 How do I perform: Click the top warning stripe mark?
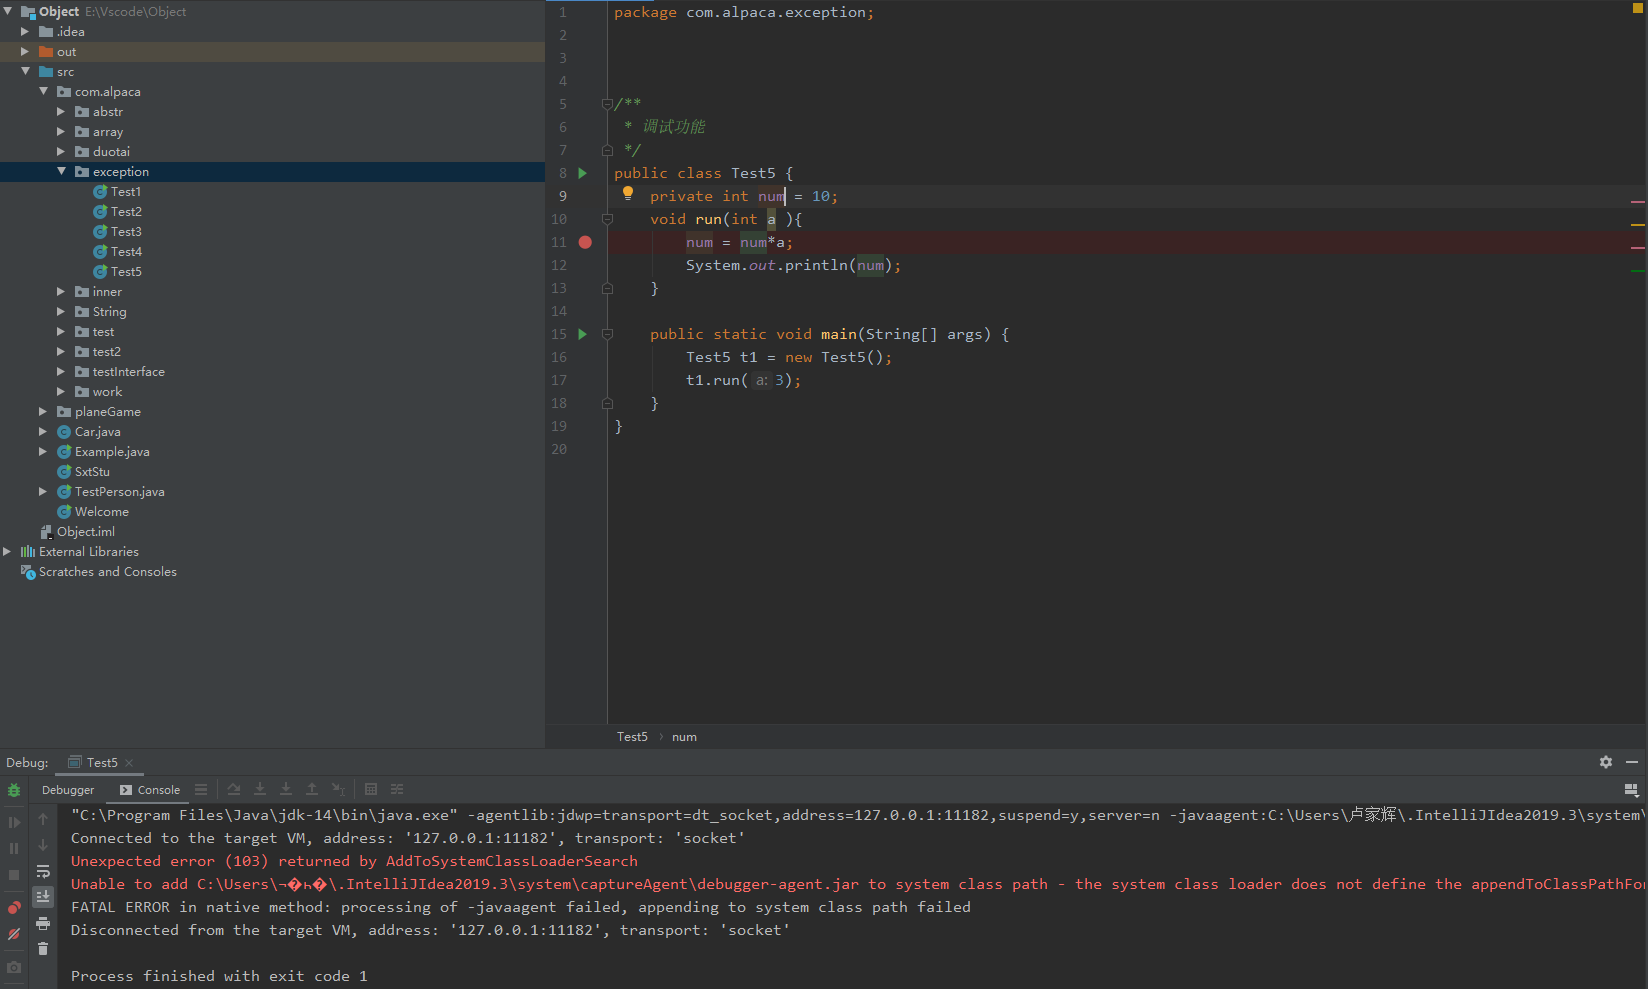tap(1638, 201)
